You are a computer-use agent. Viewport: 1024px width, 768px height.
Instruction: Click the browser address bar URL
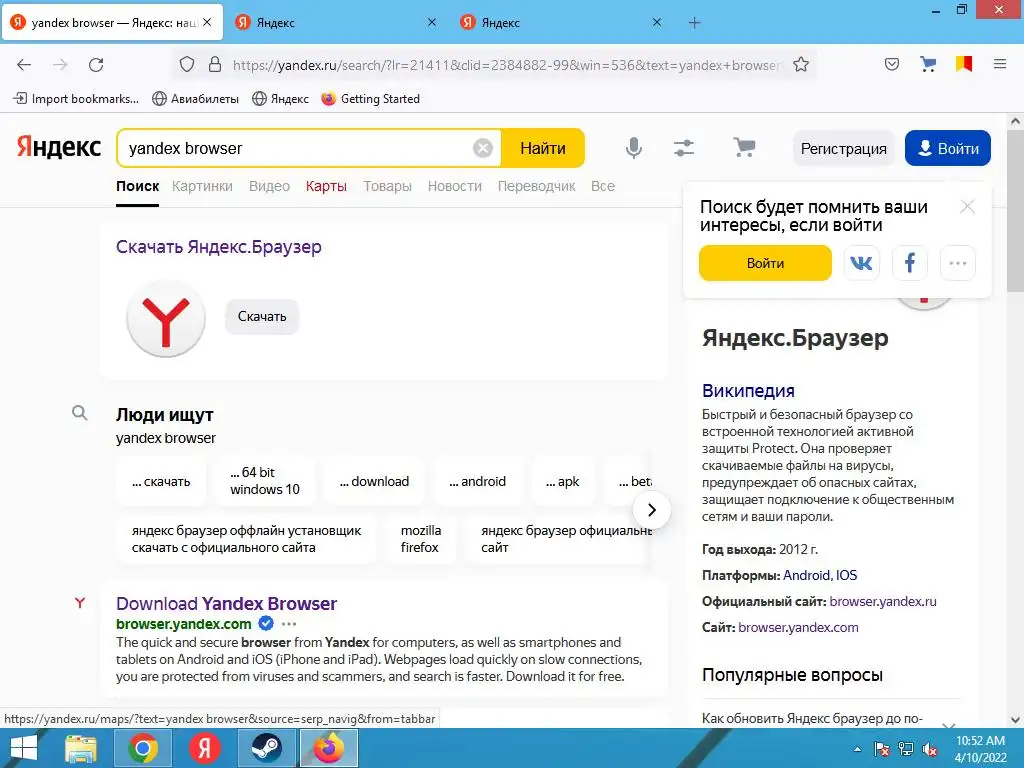(506, 65)
